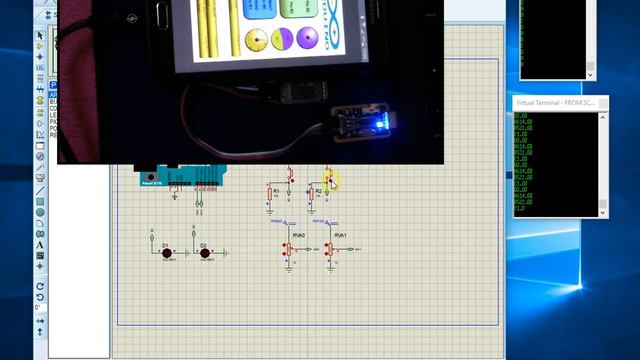Select the Graph mode tool

click(40, 135)
